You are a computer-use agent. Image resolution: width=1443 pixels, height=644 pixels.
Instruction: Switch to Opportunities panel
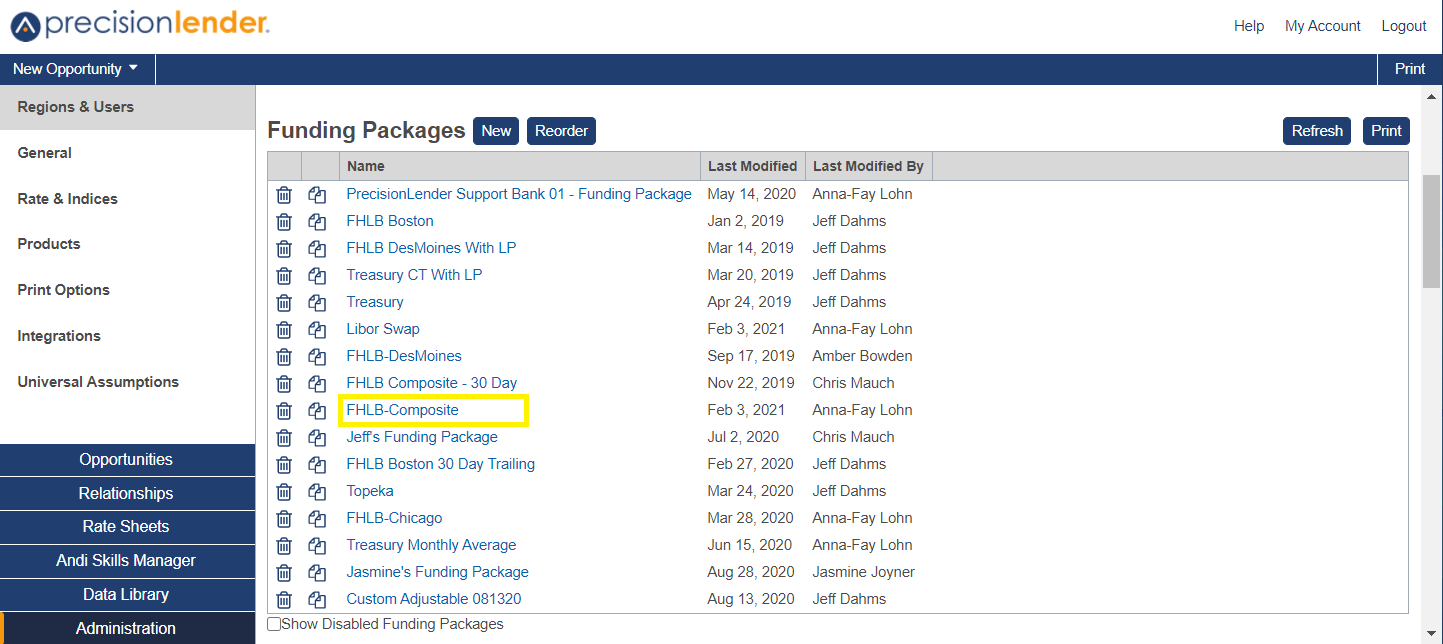coord(128,460)
